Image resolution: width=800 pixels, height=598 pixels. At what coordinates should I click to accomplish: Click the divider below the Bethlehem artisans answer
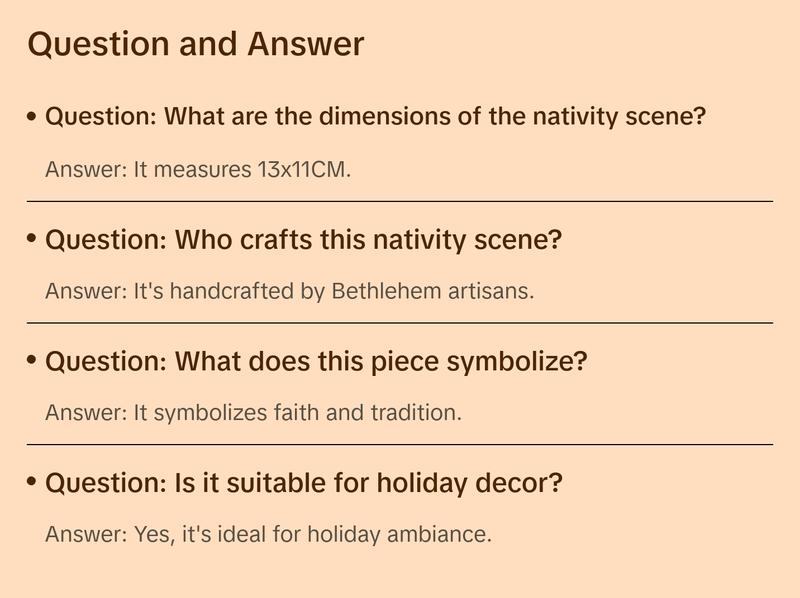[x=400, y=323]
